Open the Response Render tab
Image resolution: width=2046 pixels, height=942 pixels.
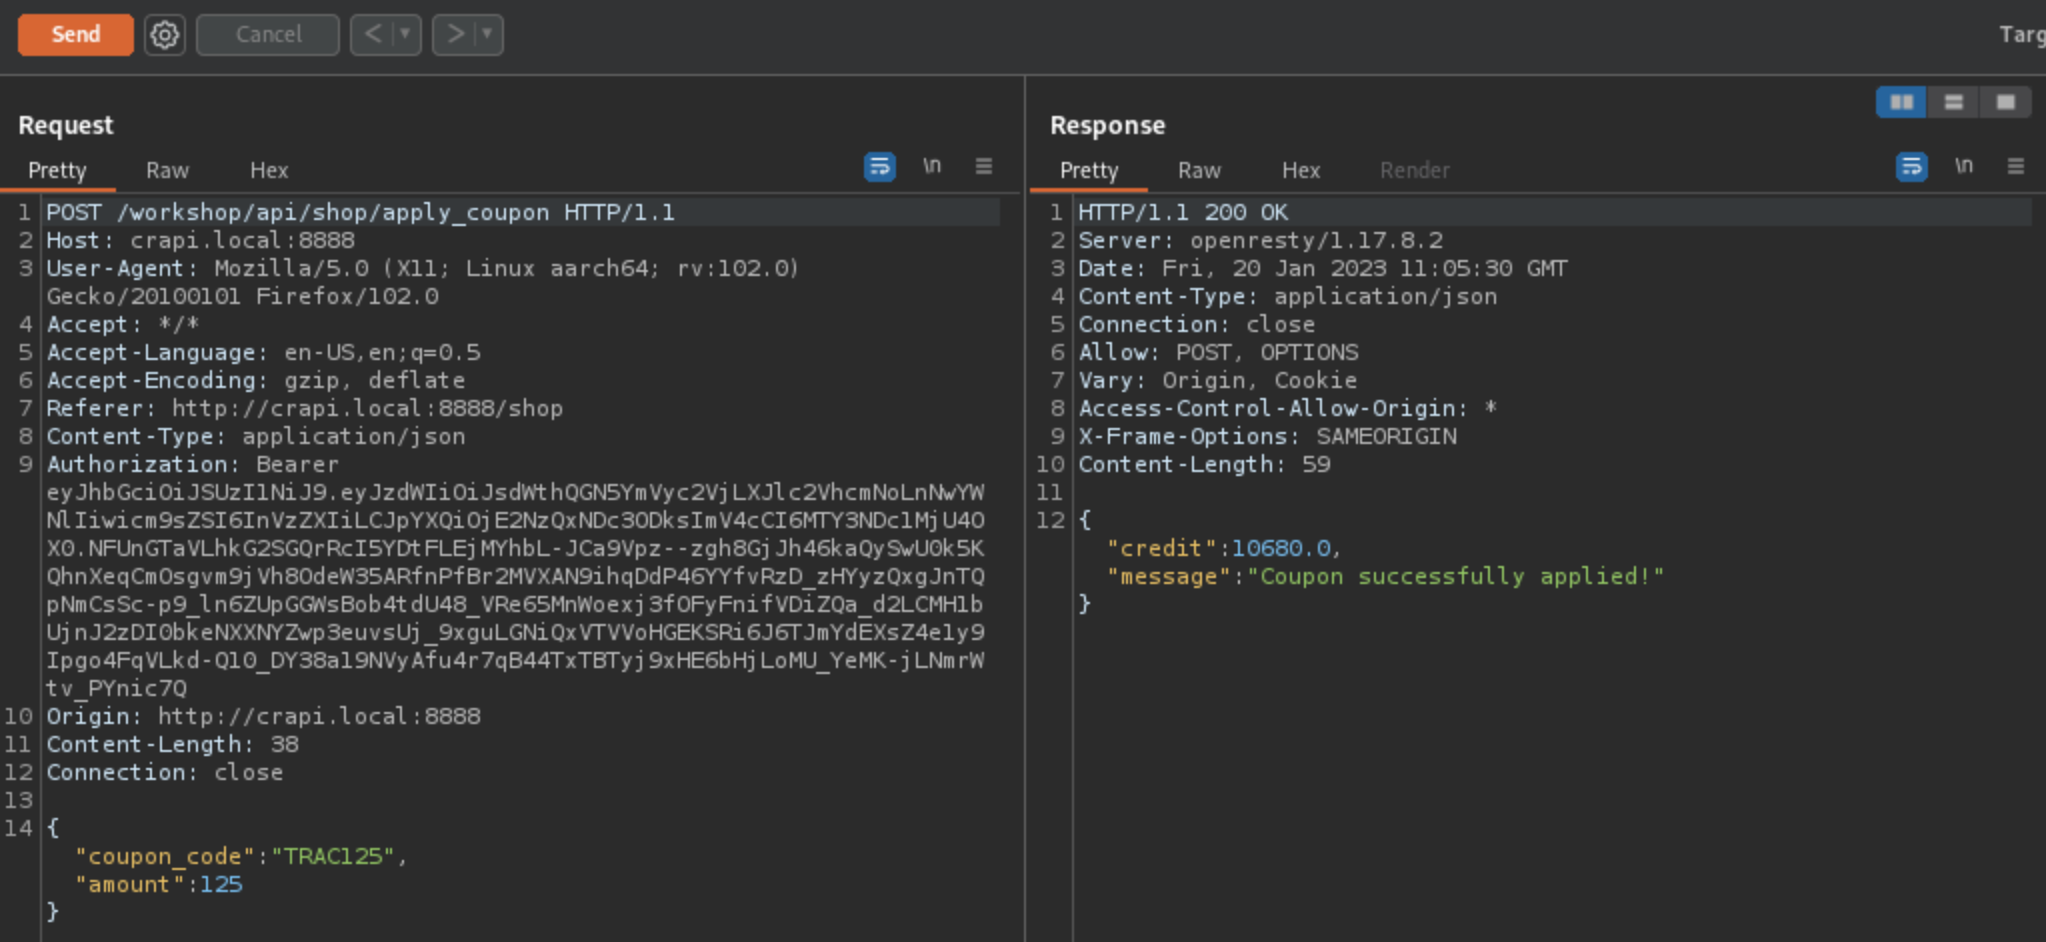pyautogui.click(x=1414, y=171)
